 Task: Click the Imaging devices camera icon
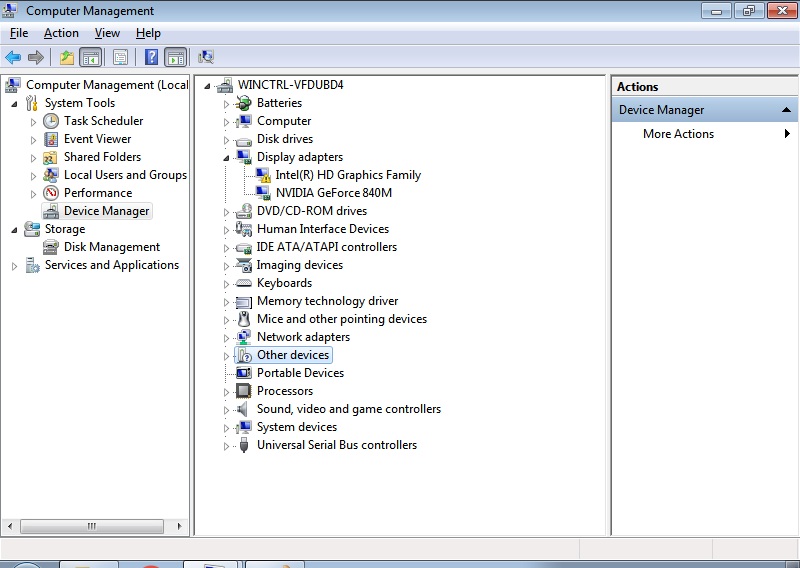[x=244, y=265]
